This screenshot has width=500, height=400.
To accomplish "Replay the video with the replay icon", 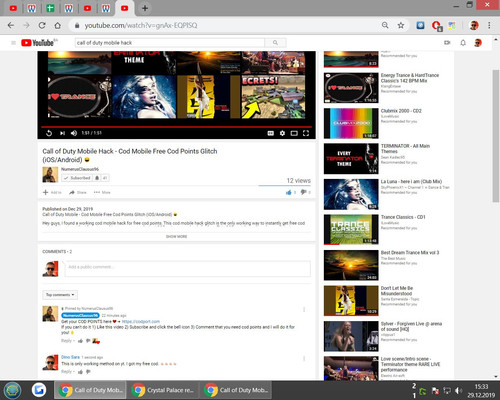I will pyautogui.click(x=49, y=133).
